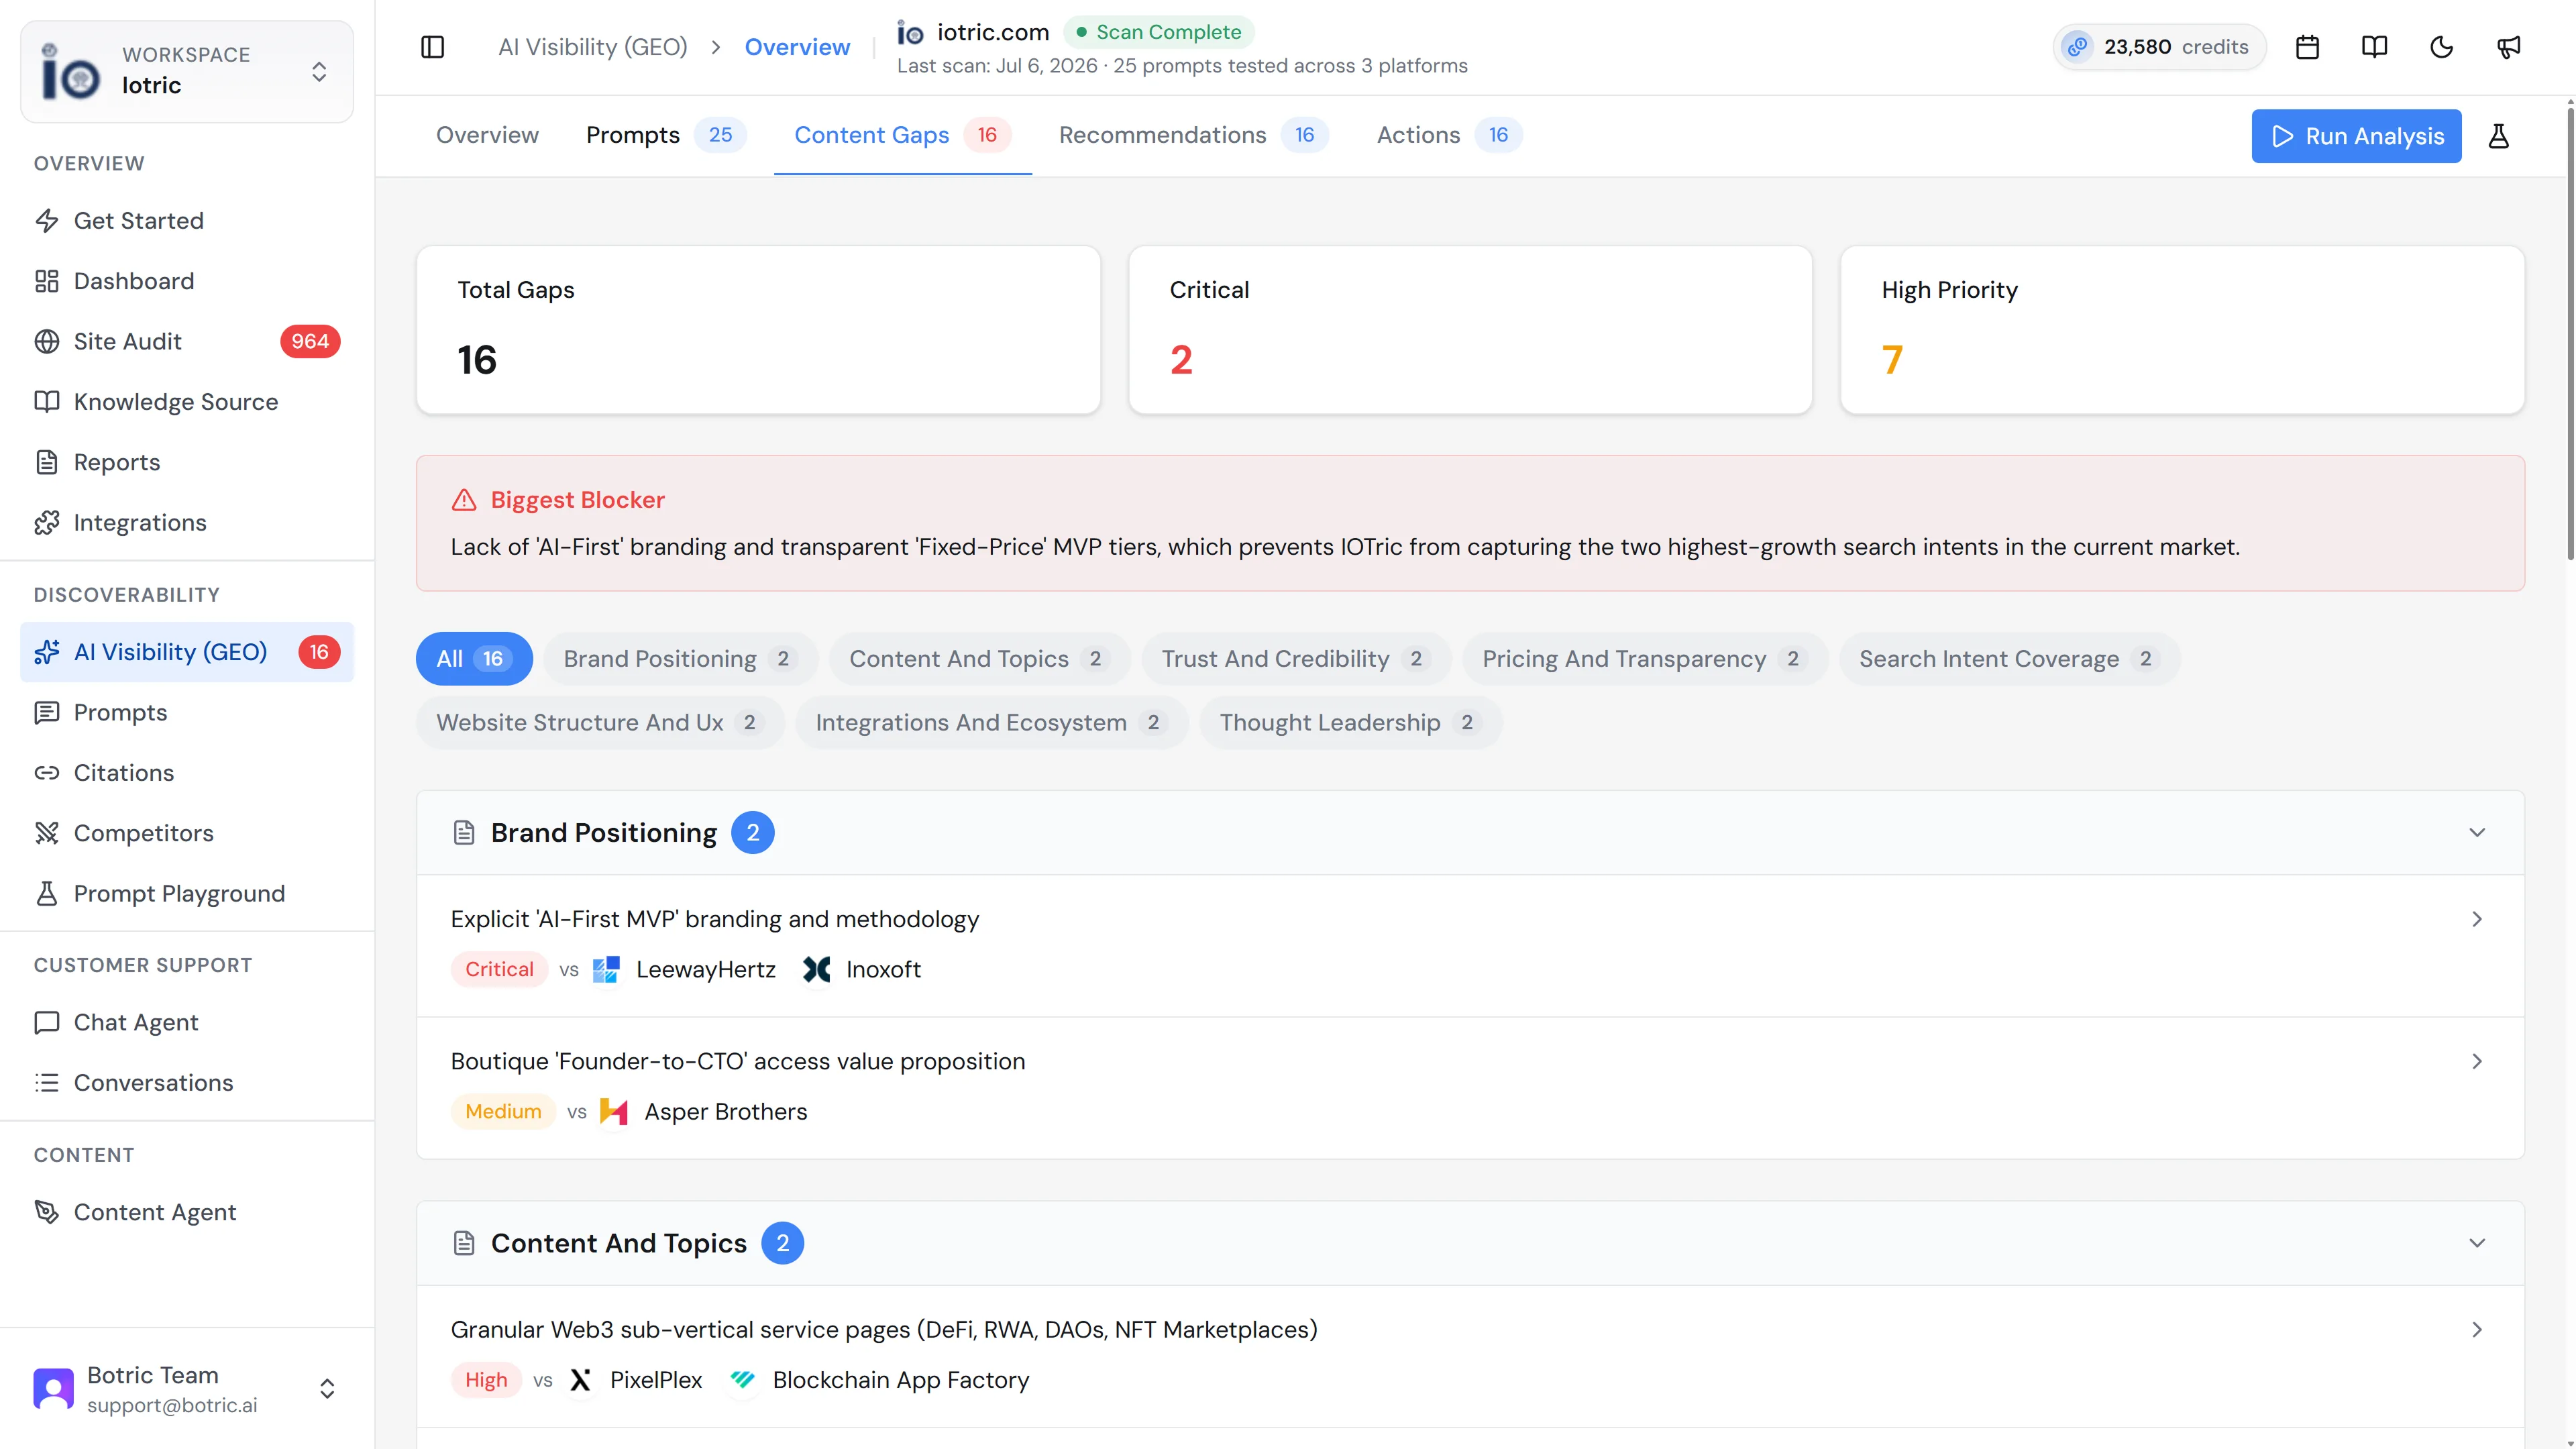Click the High Priority card

(2182, 330)
